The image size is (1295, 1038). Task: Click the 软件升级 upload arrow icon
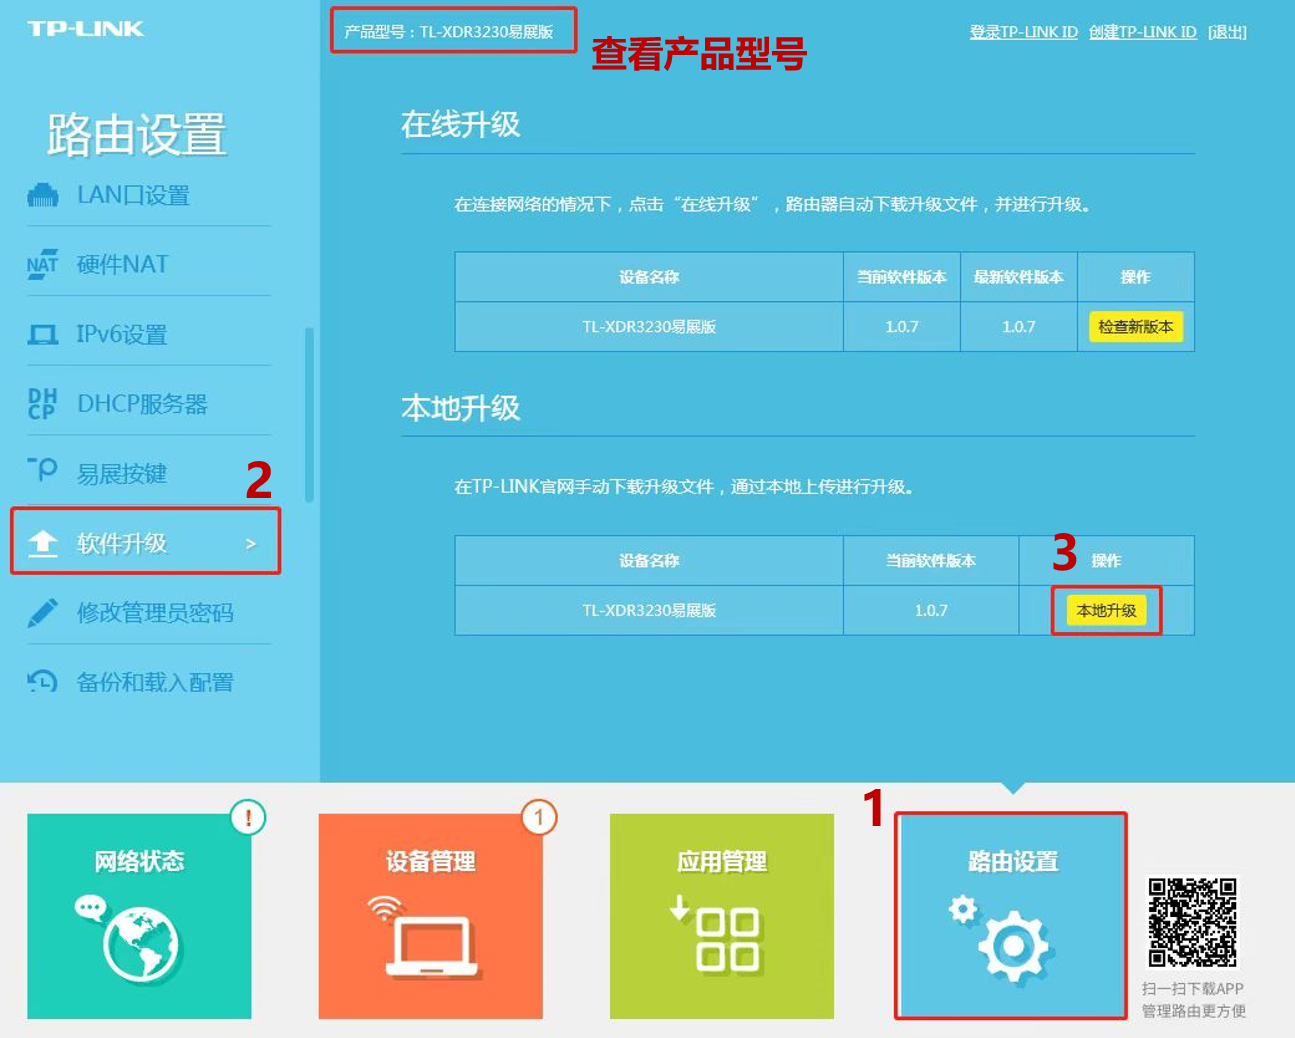[x=42, y=543]
